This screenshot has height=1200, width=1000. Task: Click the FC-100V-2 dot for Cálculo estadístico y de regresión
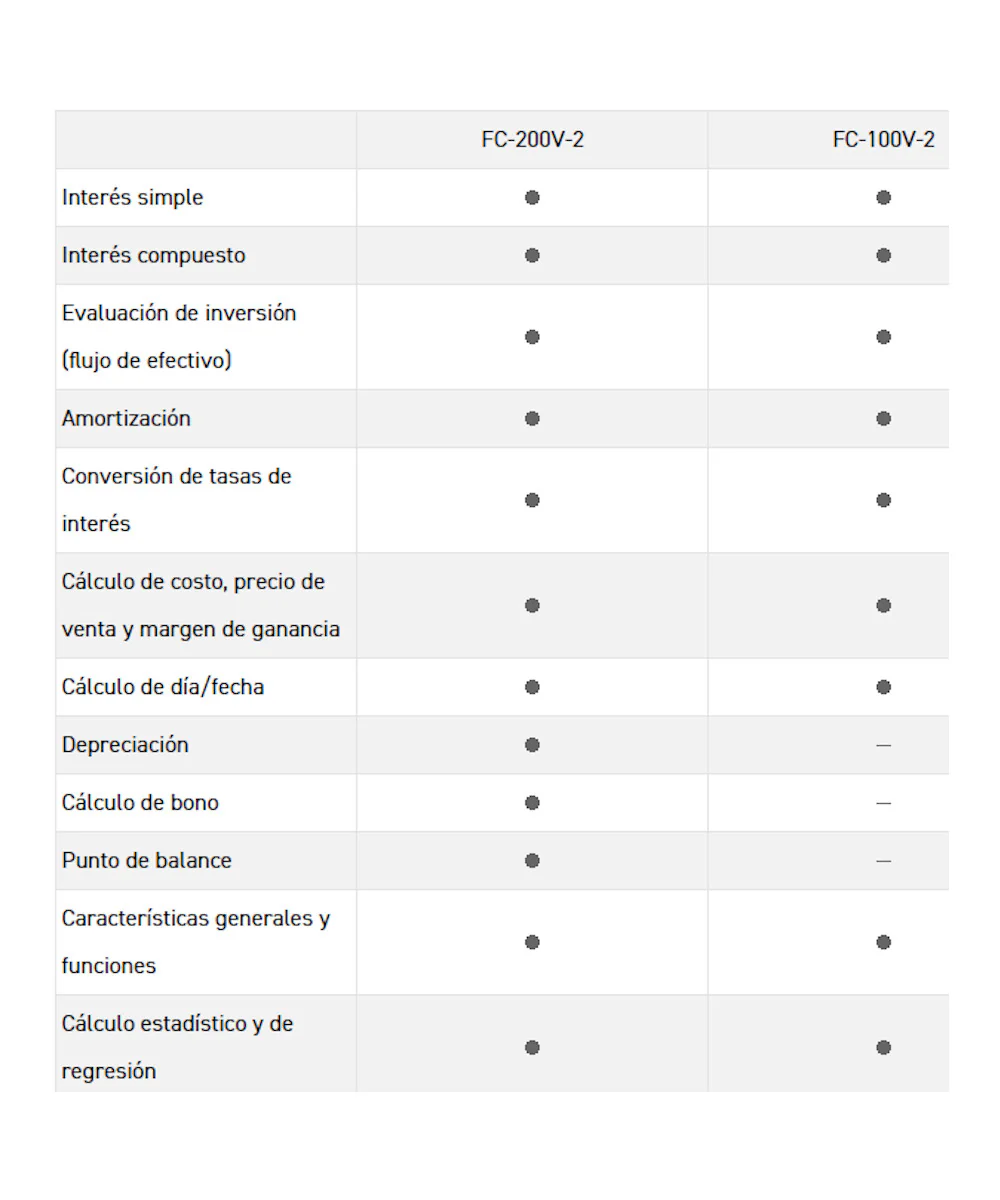click(883, 1047)
